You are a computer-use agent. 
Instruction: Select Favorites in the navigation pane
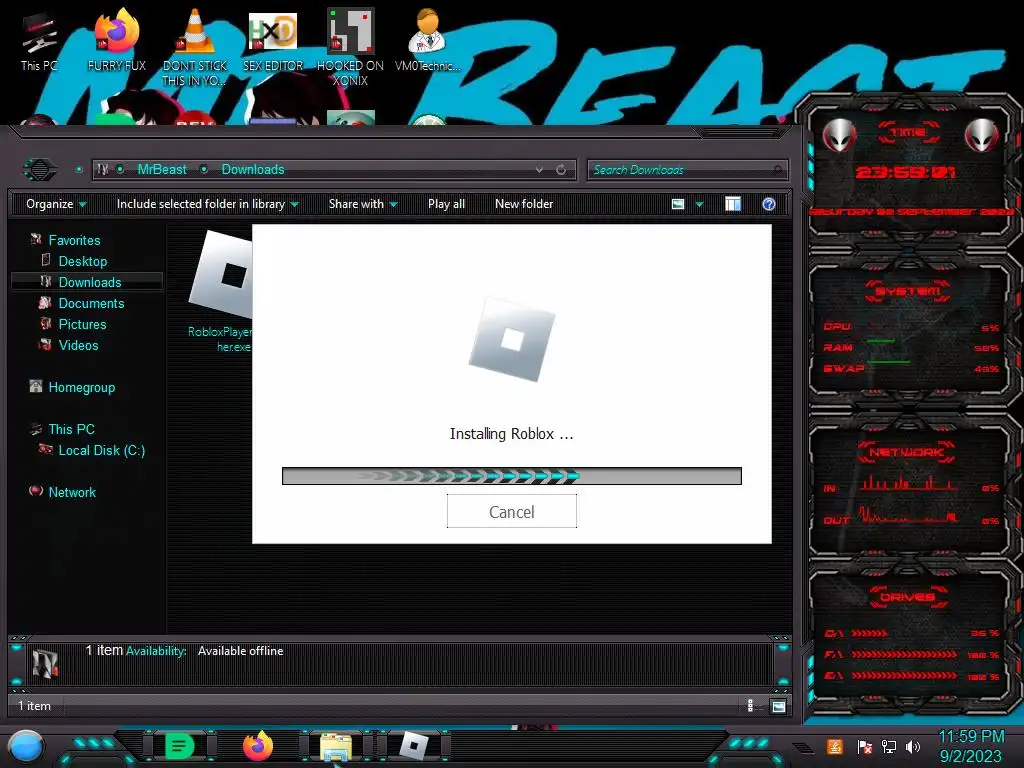(65, 240)
